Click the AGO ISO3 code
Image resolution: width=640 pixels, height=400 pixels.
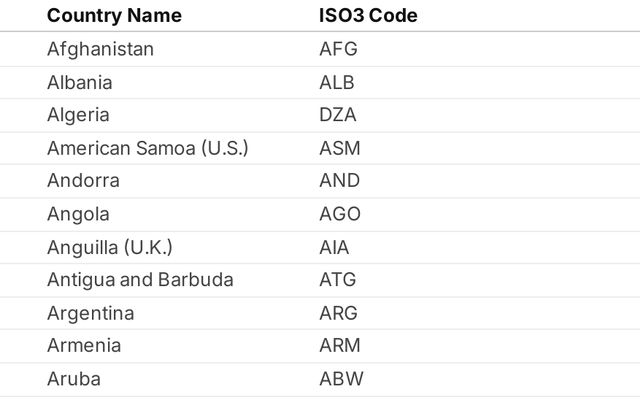(x=340, y=214)
